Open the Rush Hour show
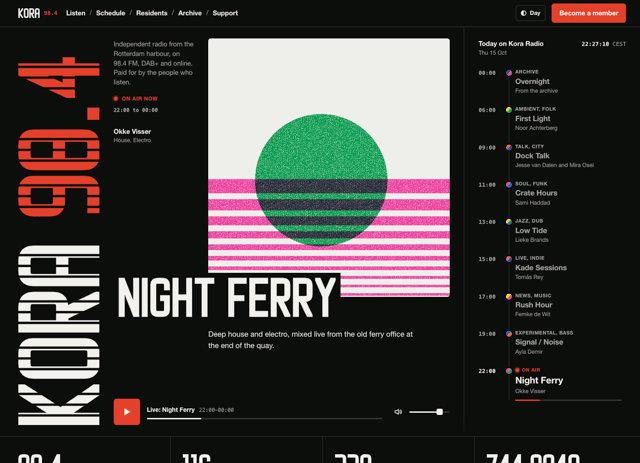Image resolution: width=640 pixels, height=463 pixels. 533,305
